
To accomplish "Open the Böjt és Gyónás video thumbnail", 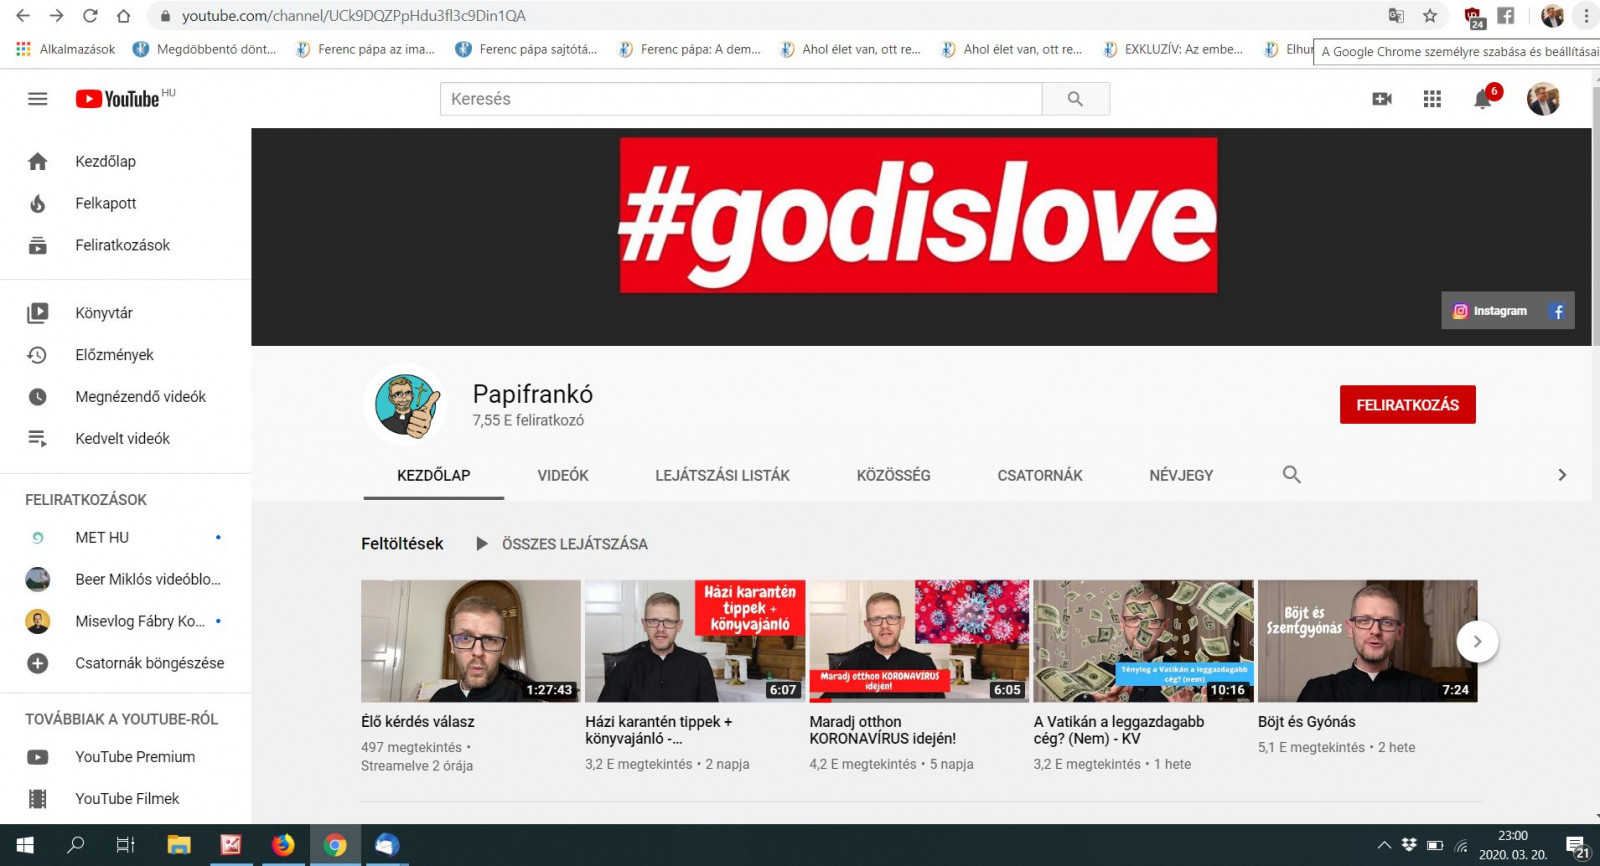I will 1367,641.
